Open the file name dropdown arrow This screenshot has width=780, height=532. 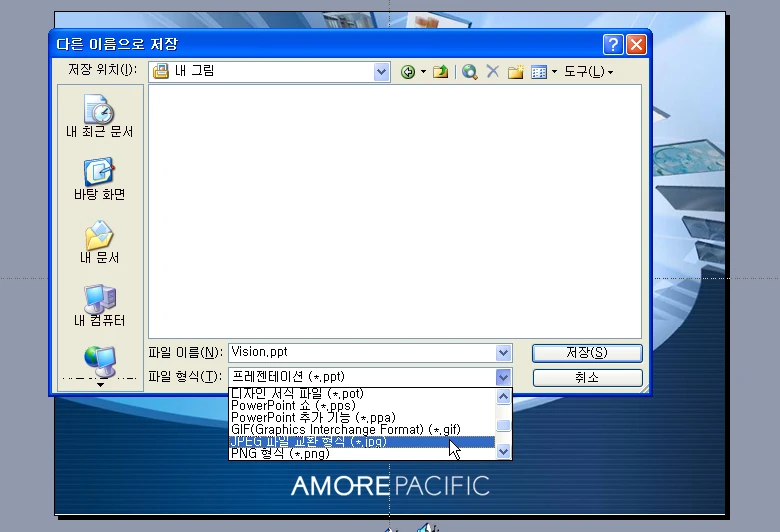[503, 353]
